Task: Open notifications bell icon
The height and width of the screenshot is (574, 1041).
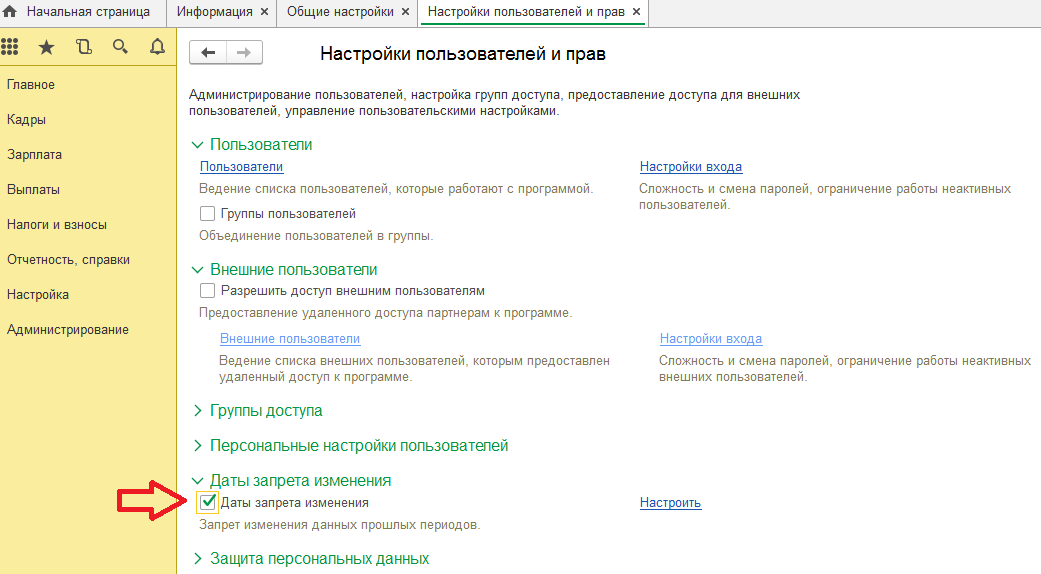Action: point(157,47)
